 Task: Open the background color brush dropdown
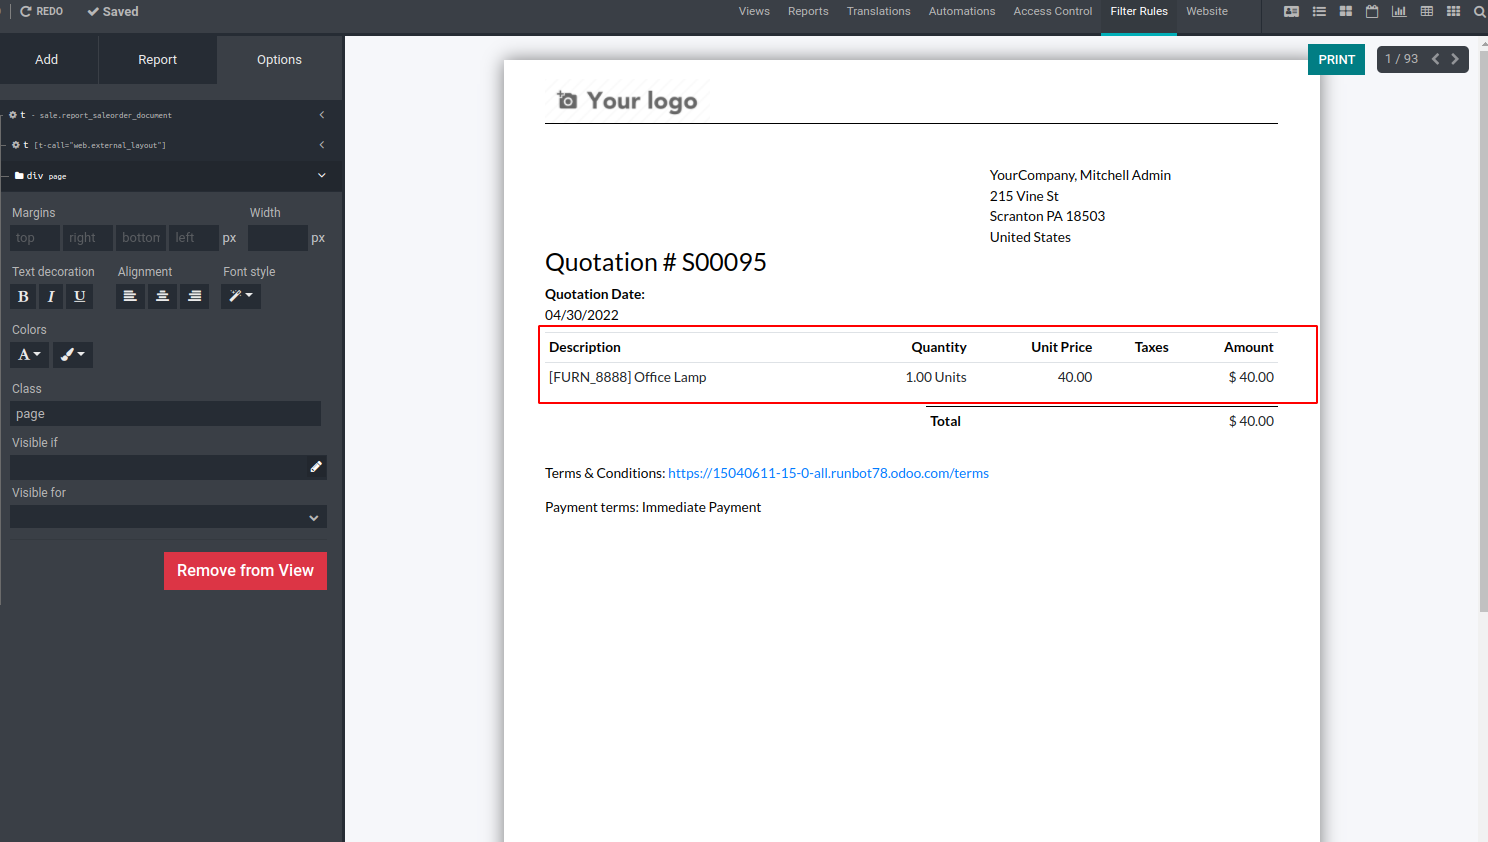[73, 355]
